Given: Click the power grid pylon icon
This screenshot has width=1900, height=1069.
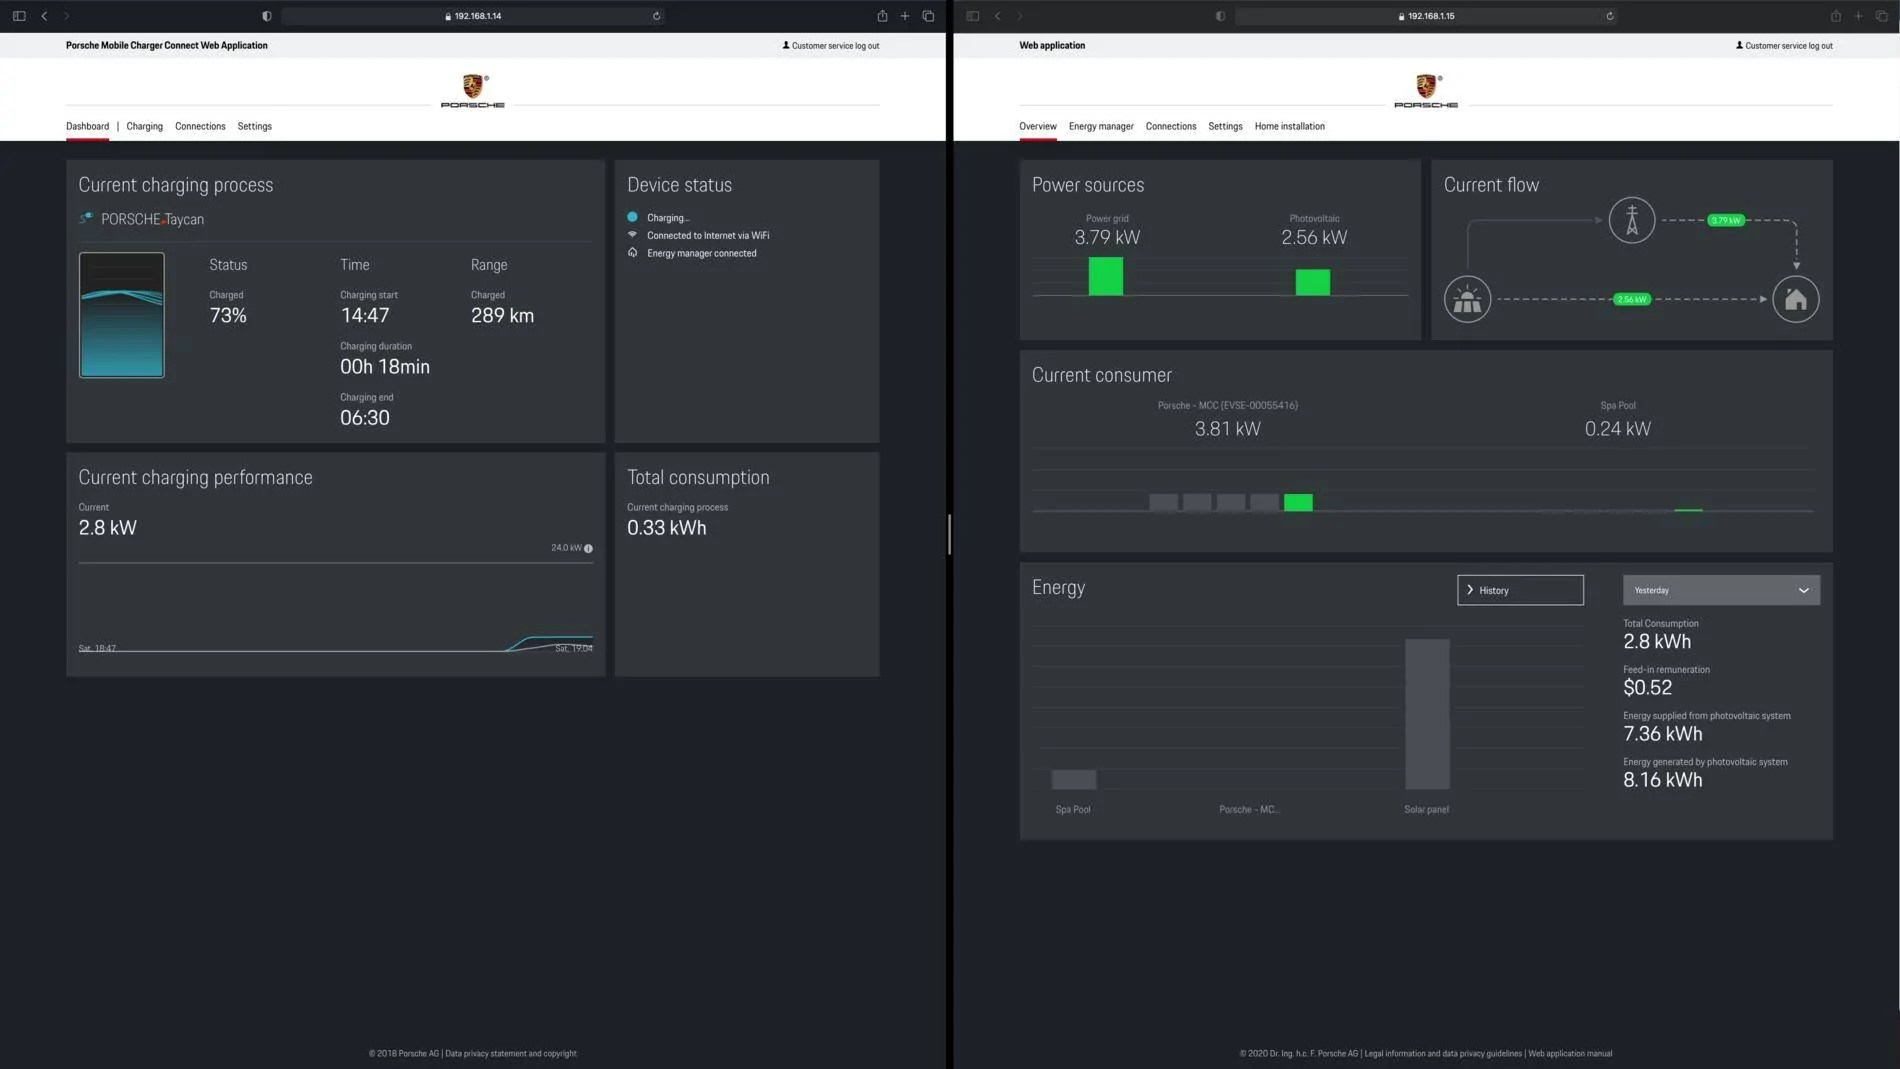Looking at the screenshot, I should click(1631, 220).
